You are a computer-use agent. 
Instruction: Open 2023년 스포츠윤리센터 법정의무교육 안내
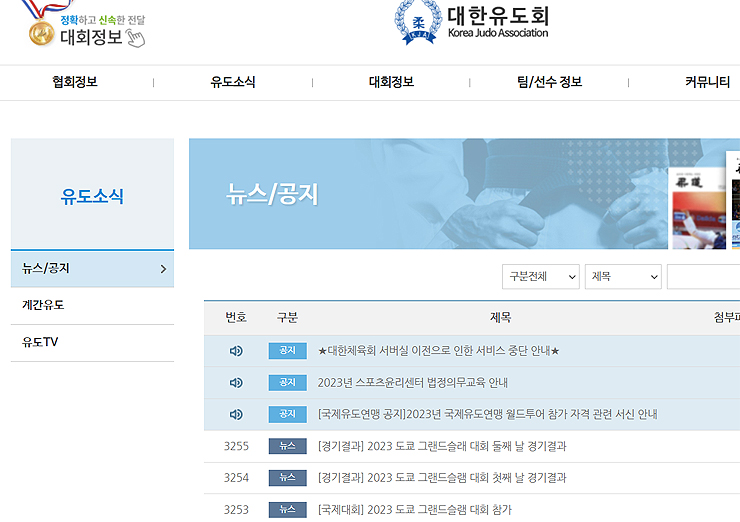click(x=412, y=382)
